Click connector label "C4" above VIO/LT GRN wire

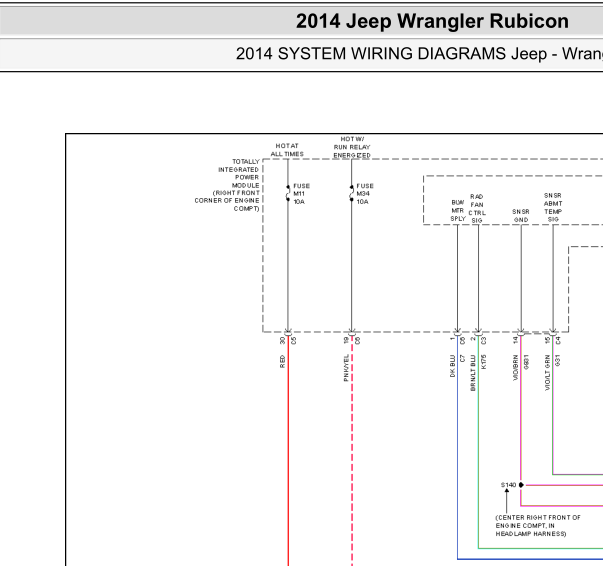(558, 340)
